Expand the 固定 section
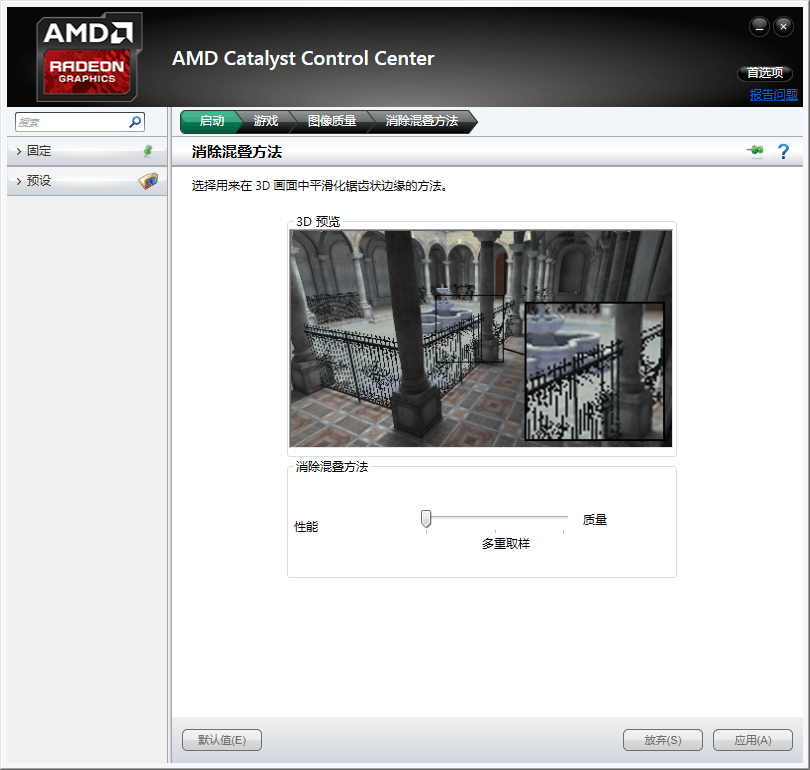Screen dimensions: 810x770 click(x=40, y=151)
